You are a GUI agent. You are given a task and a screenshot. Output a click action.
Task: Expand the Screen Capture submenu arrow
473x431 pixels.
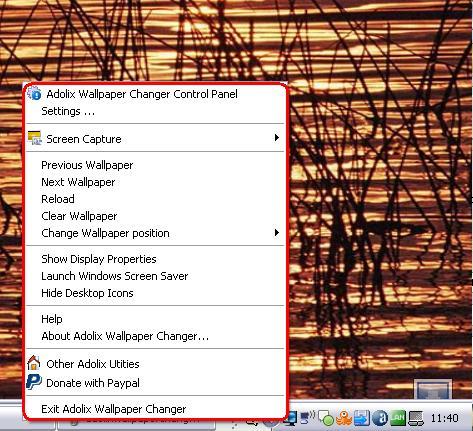pyautogui.click(x=276, y=138)
